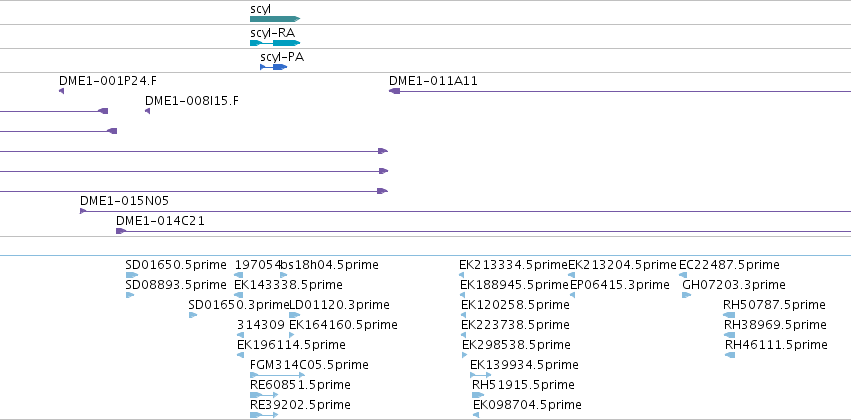Open the RH46111.5prime label
851x420 pixels.
[x=776, y=345]
